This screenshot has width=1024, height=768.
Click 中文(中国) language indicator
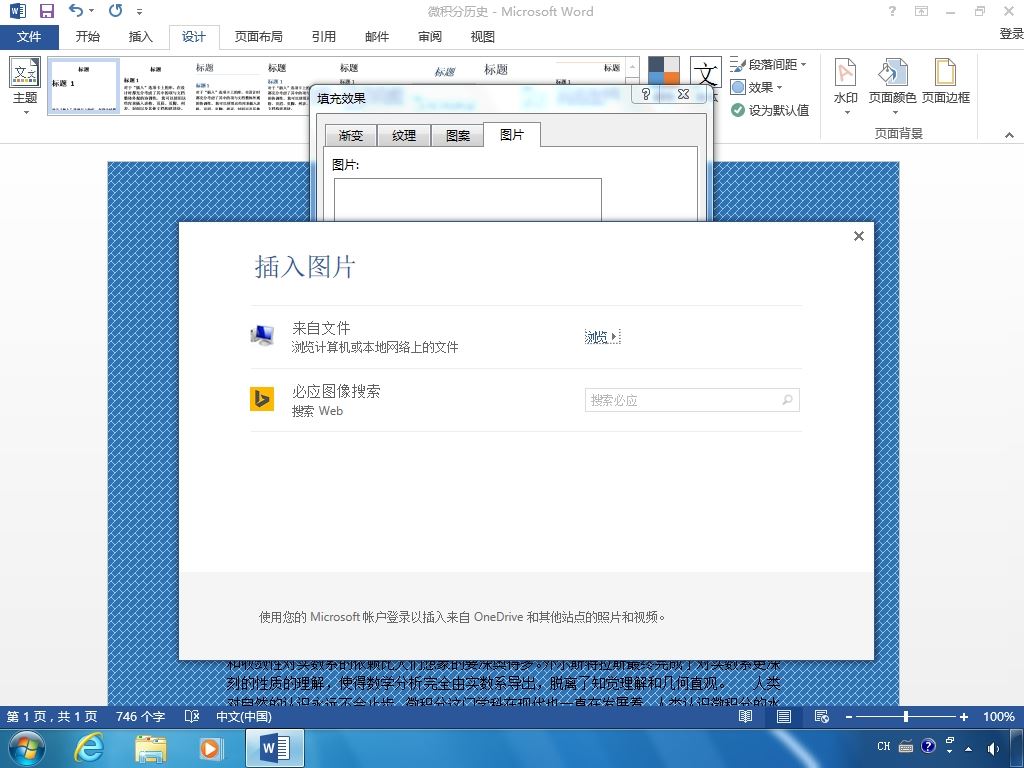(x=244, y=716)
